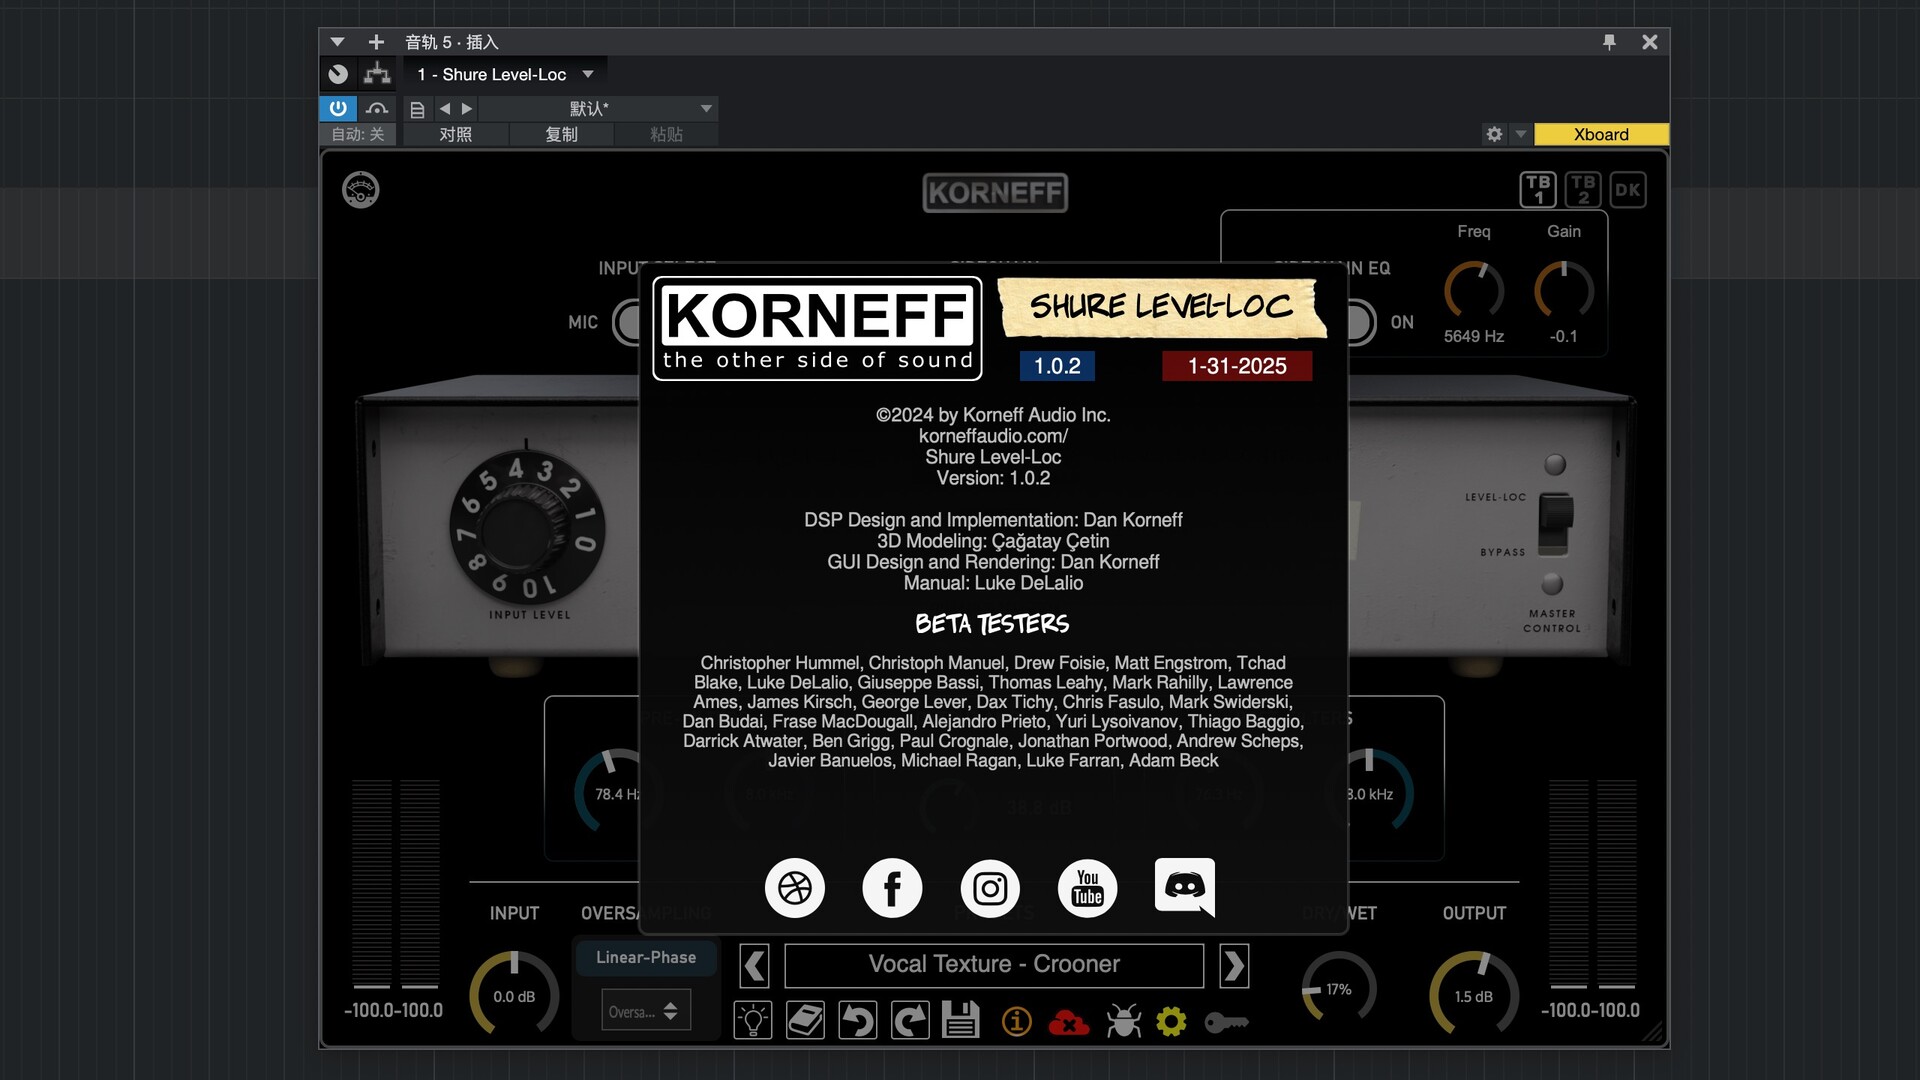Click the redo arrow icon
1920x1080 pixels.
909,1021
